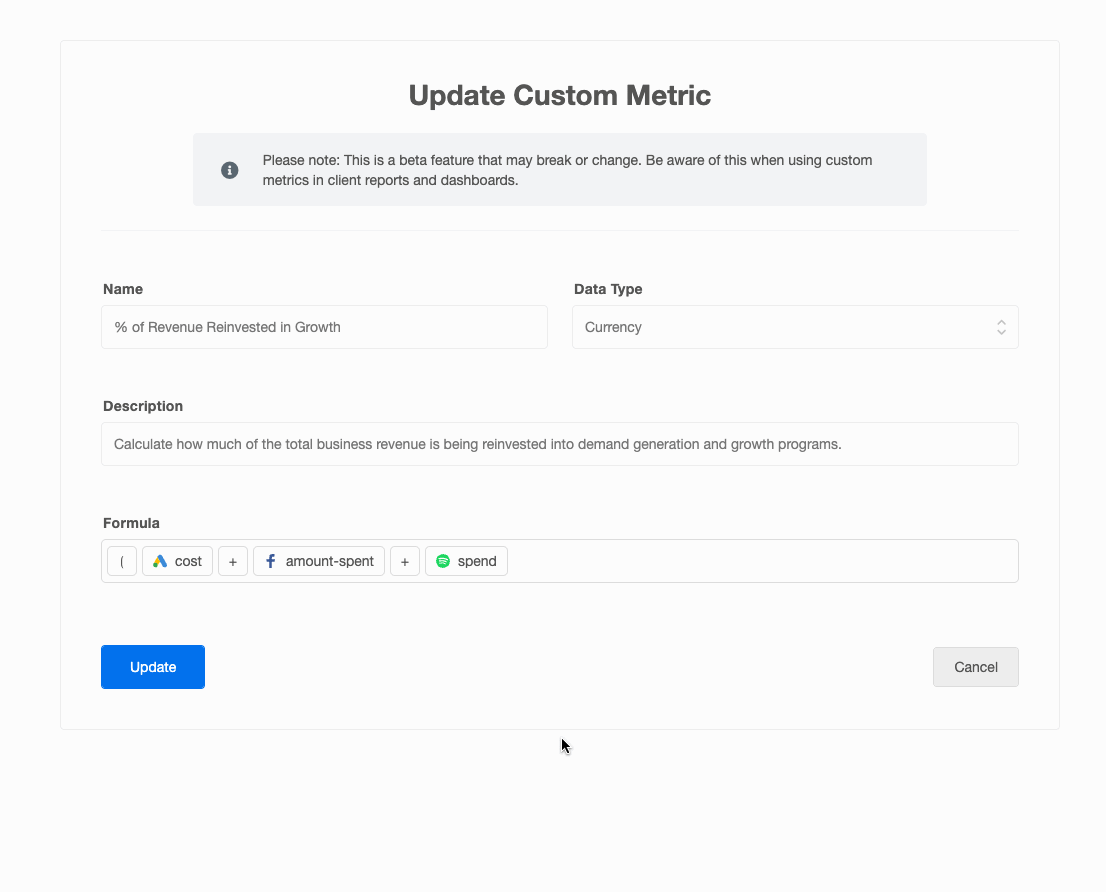Screen dimensions: 1106x892
Task: Select the open parenthesis formula token
Action: pyautogui.click(x=122, y=562)
